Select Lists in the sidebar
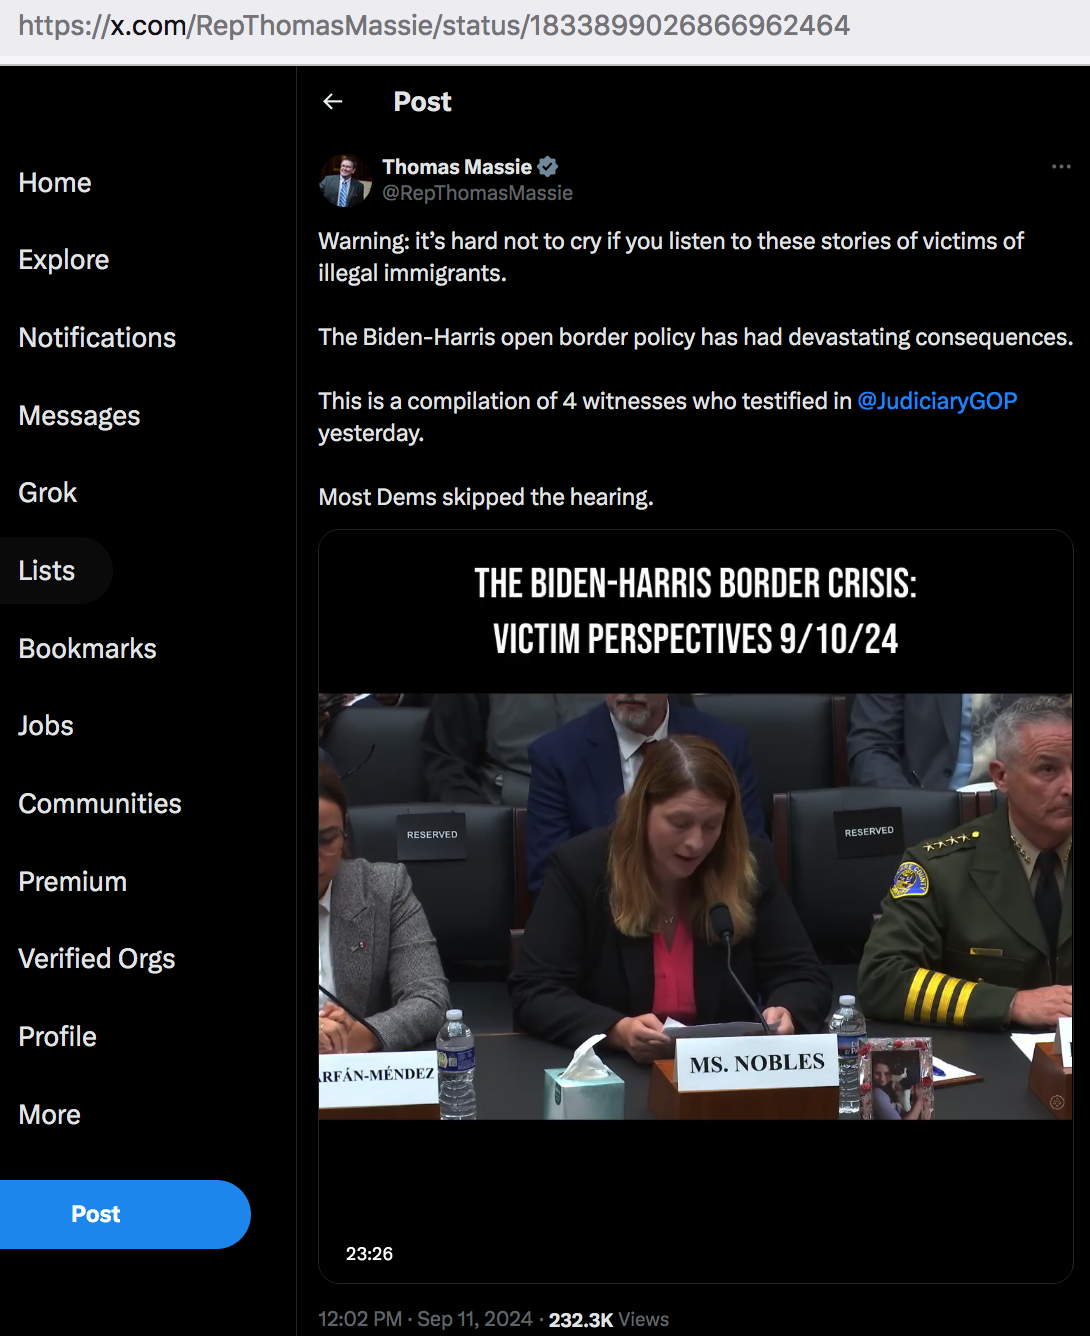The height and width of the screenshot is (1336, 1090). click(47, 571)
